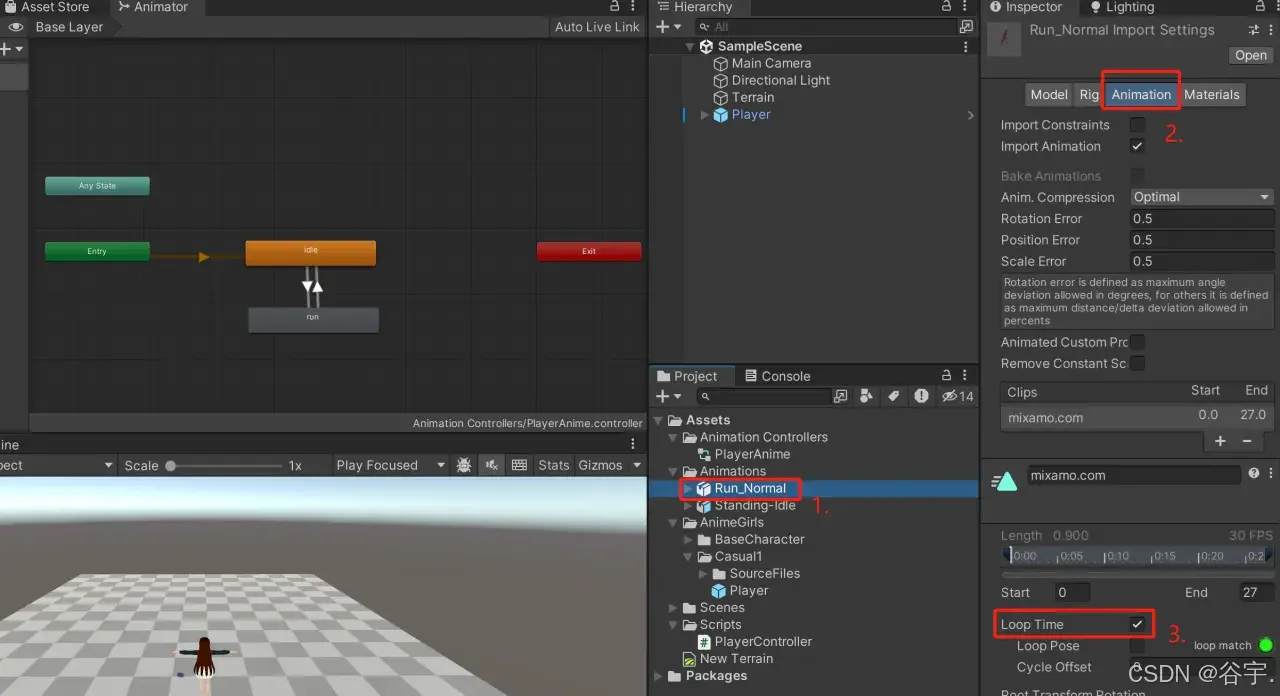This screenshot has width=1280, height=696.
Task: Select the Idle state node
Action: point(311,252)
